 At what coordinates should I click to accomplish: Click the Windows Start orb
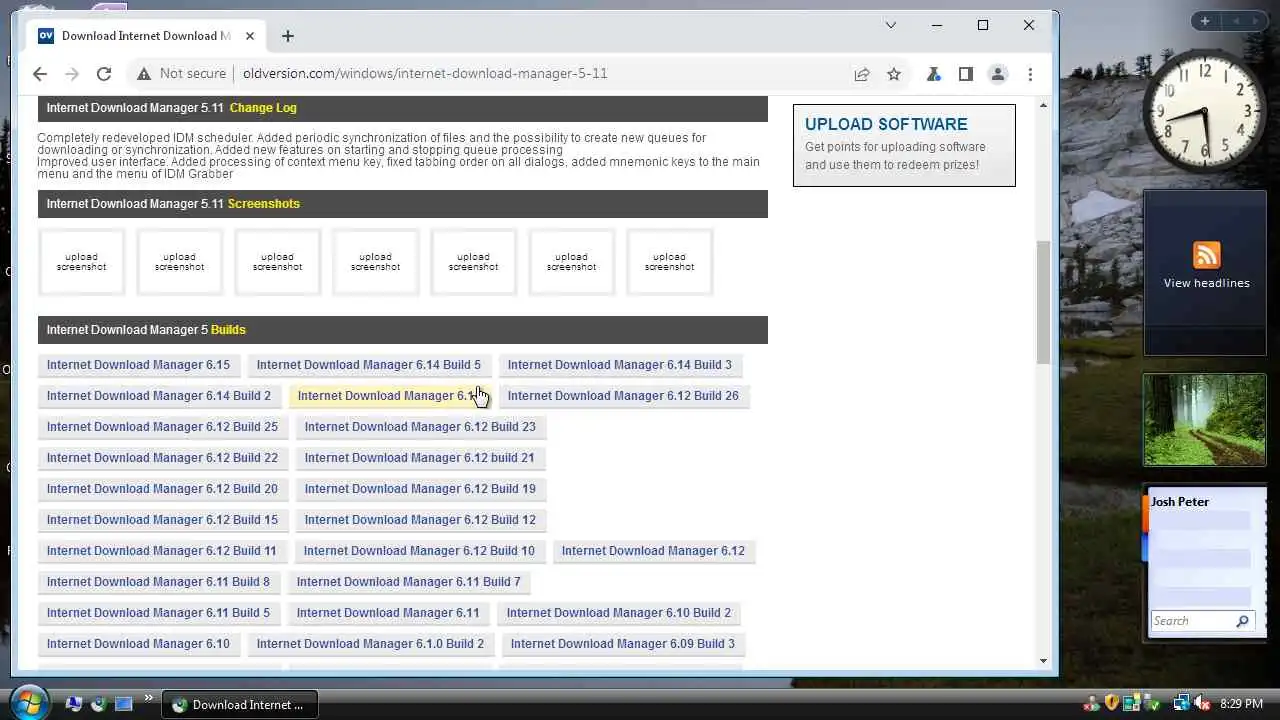coord(29,703)
